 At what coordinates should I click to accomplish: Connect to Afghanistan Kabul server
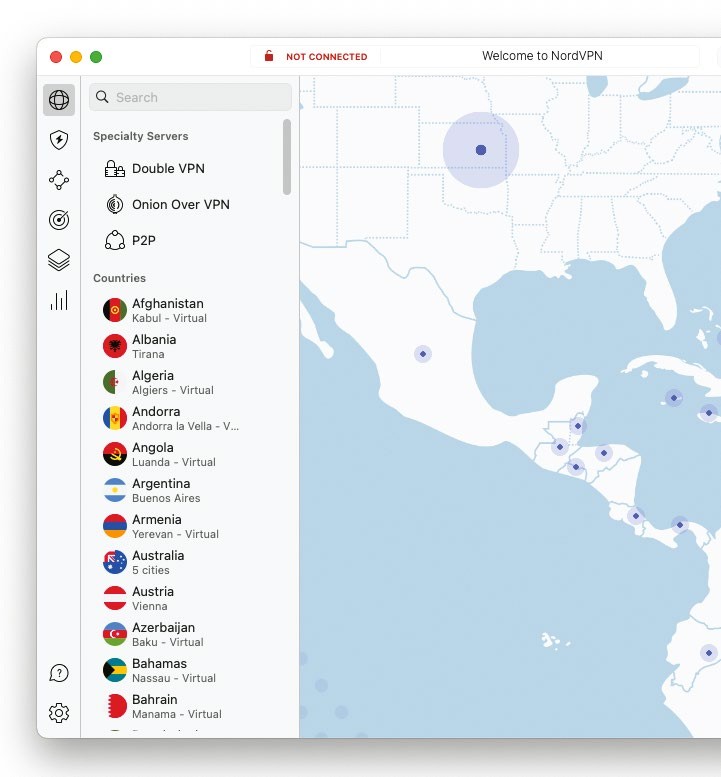[x=190, y=310]
